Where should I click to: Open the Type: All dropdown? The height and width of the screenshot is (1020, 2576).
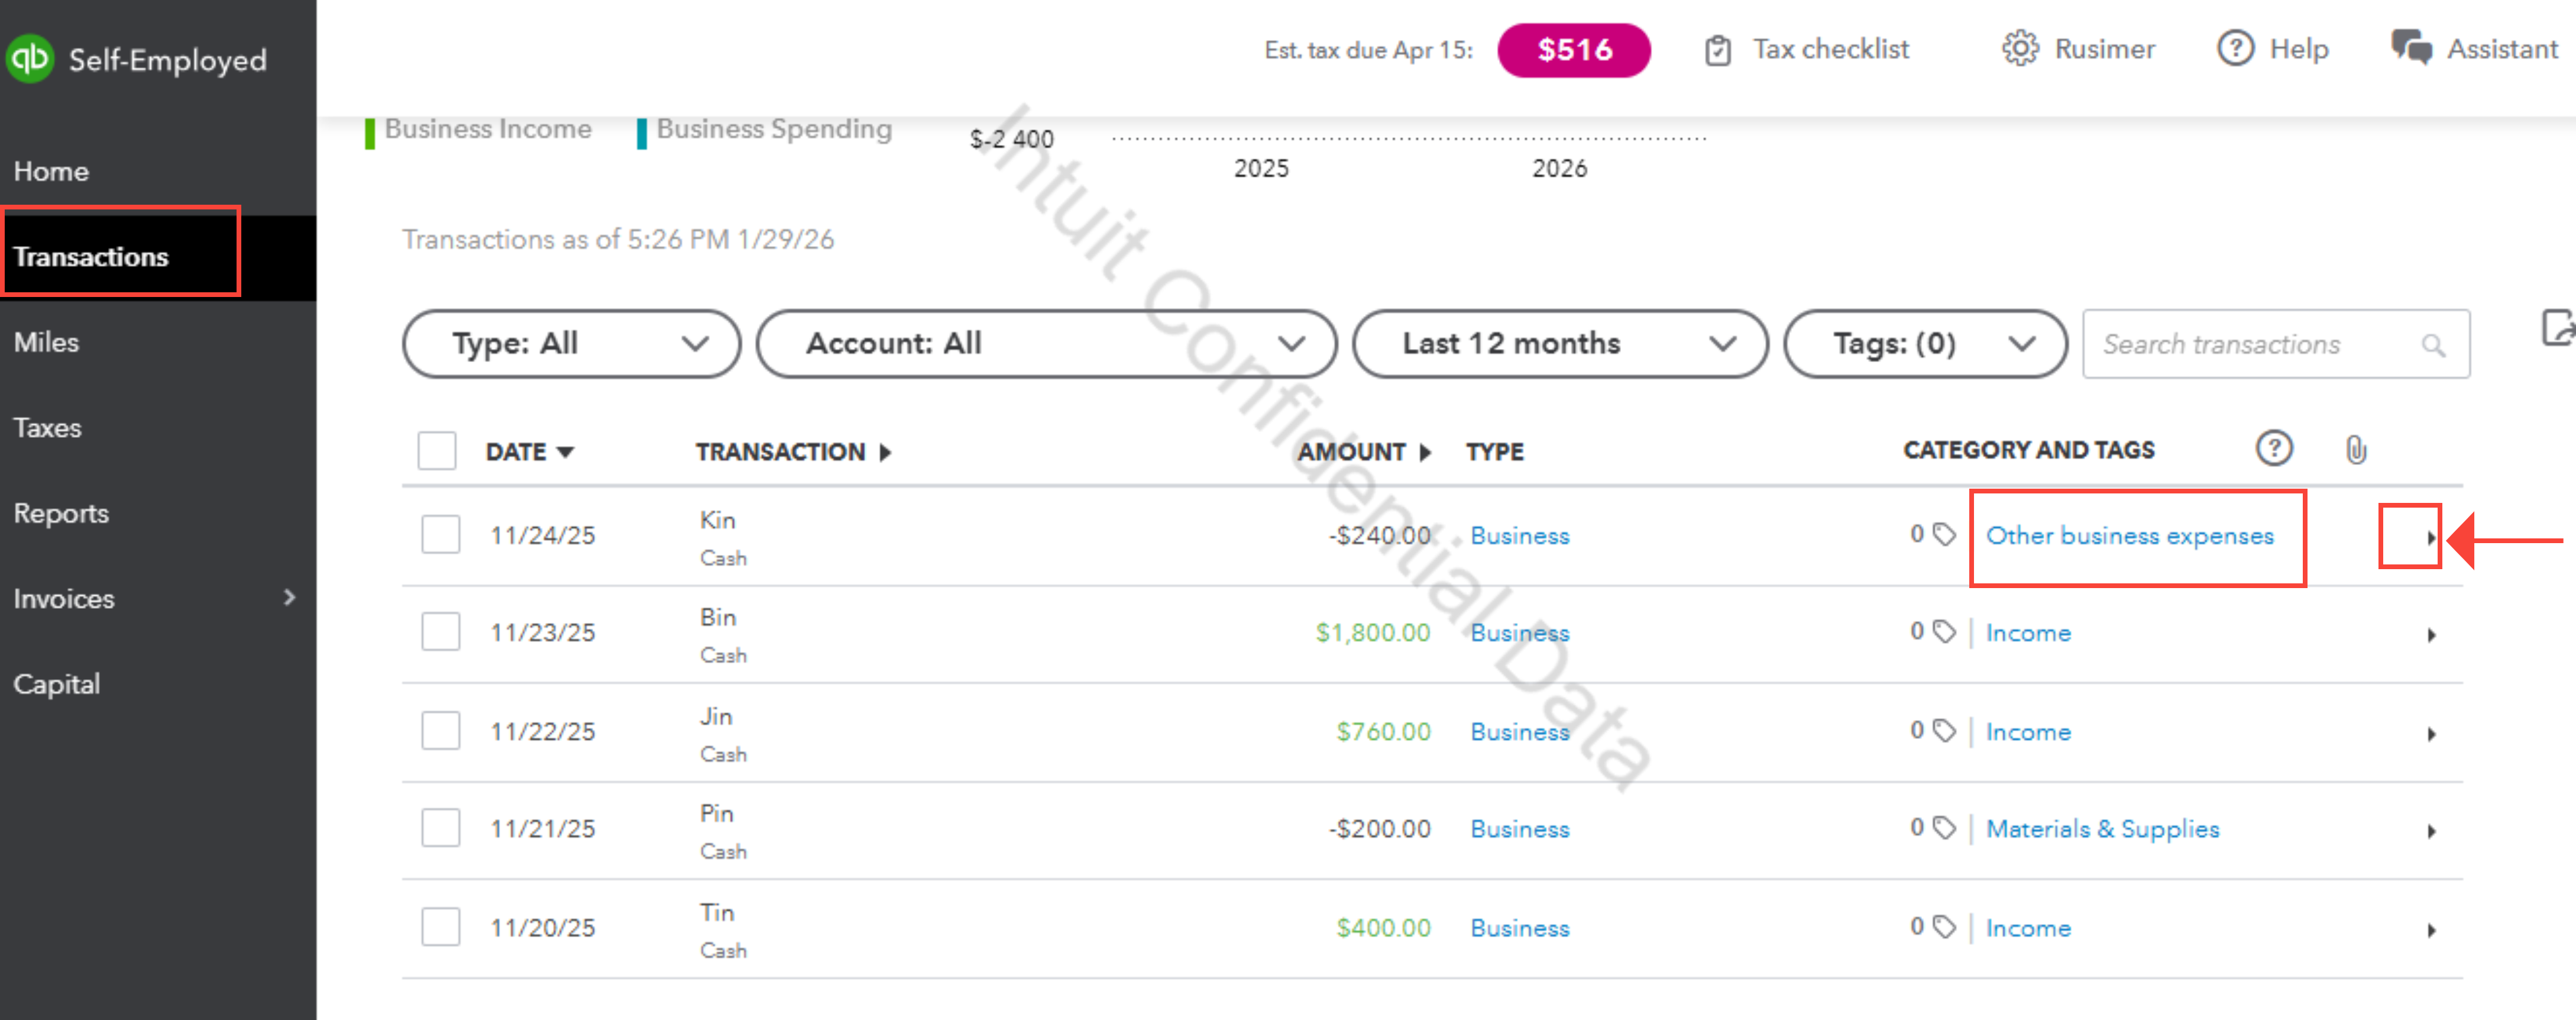(x=571, y=344)
